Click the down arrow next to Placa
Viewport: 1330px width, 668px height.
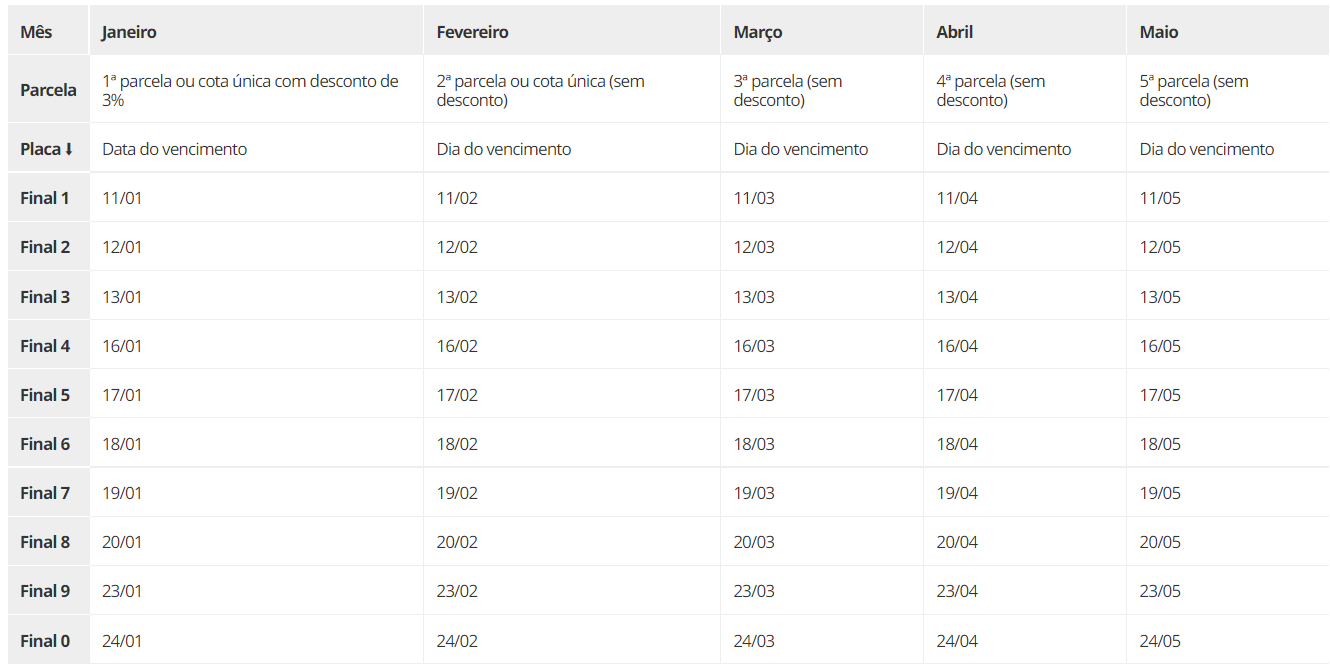69,149
